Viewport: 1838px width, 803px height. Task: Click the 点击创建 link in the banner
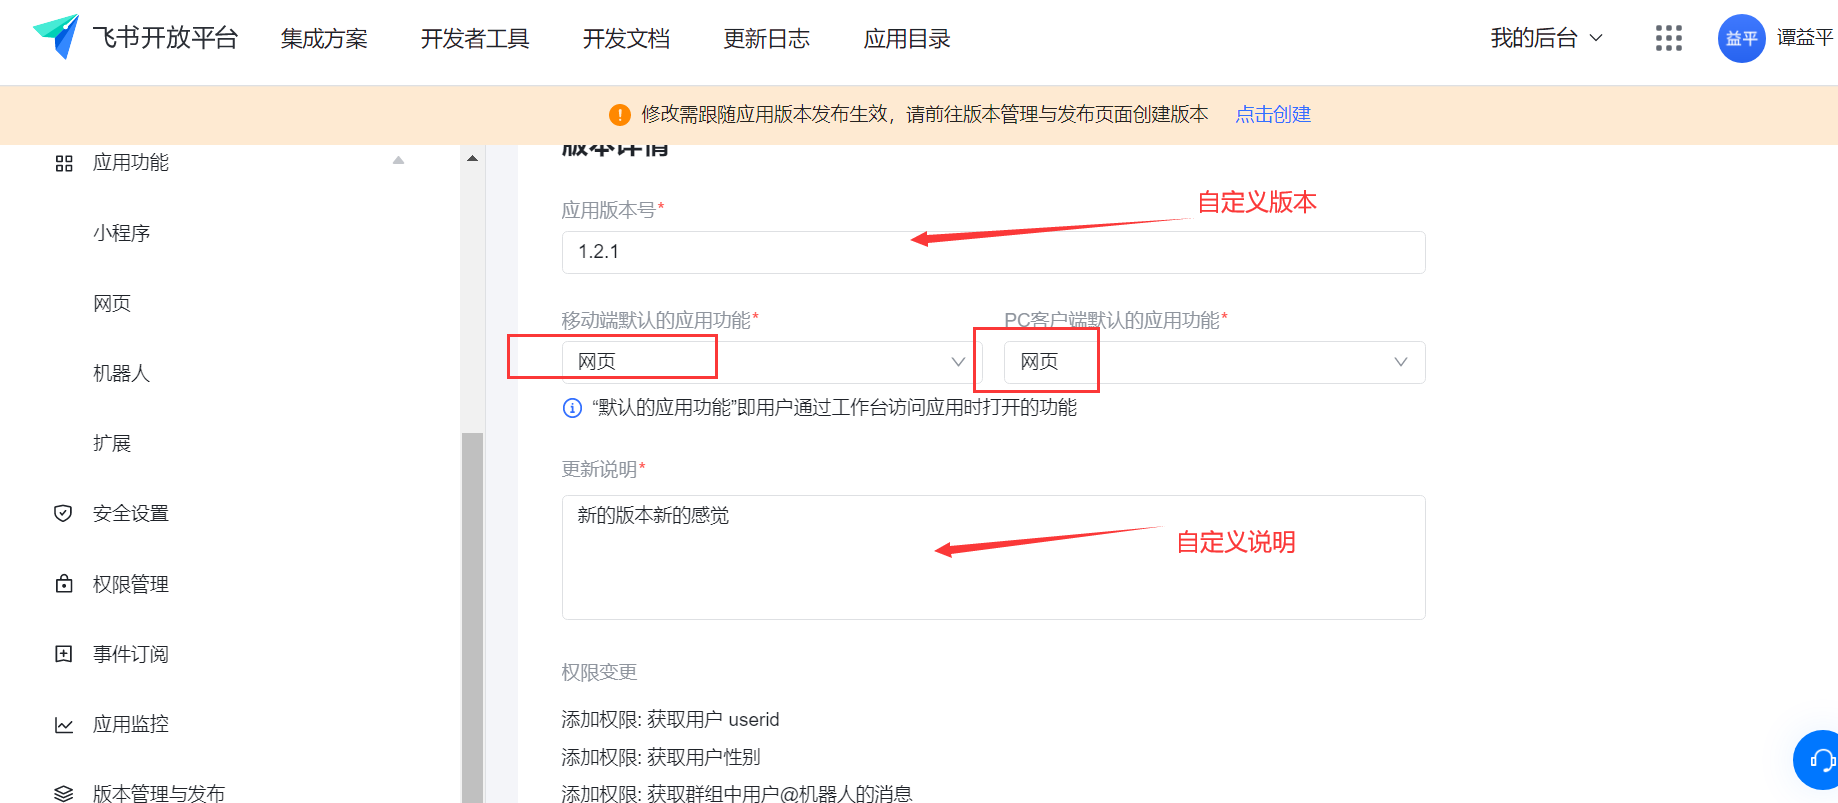pyautogui.click(x=1272, y=114)
